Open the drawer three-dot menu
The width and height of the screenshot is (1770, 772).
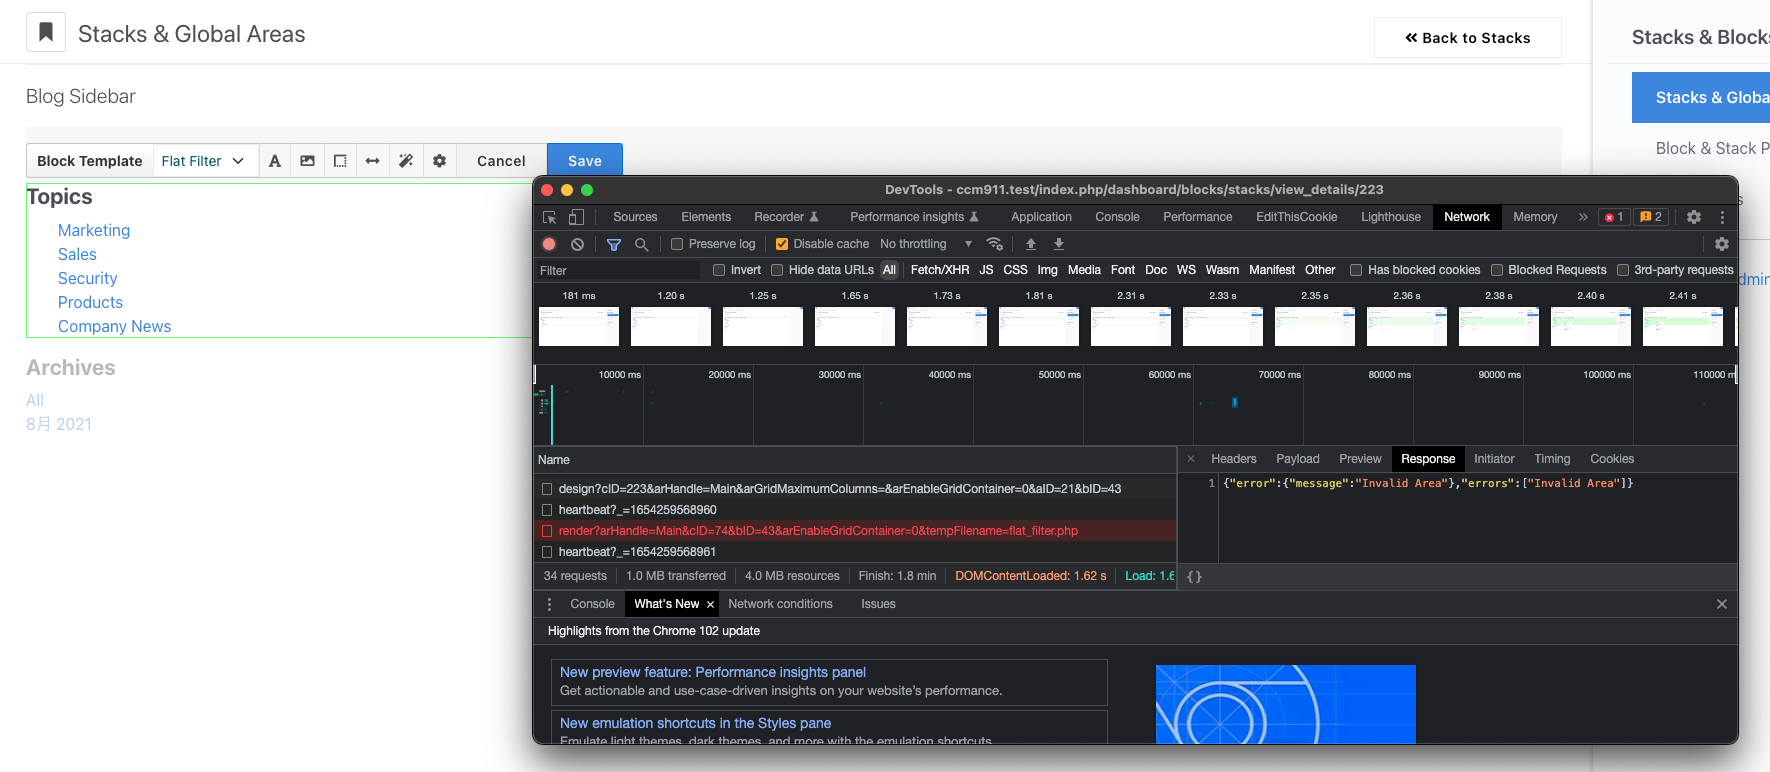[x=549, y=604]
